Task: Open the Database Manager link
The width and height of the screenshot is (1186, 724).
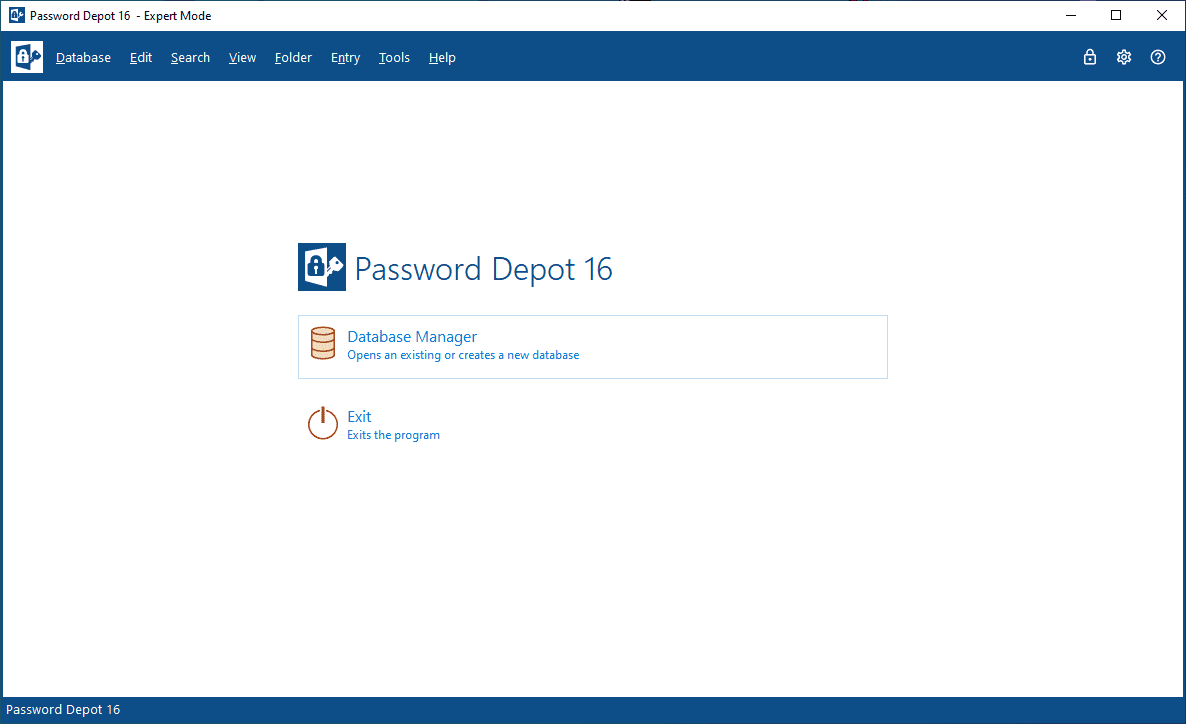Action: [412, 337]
